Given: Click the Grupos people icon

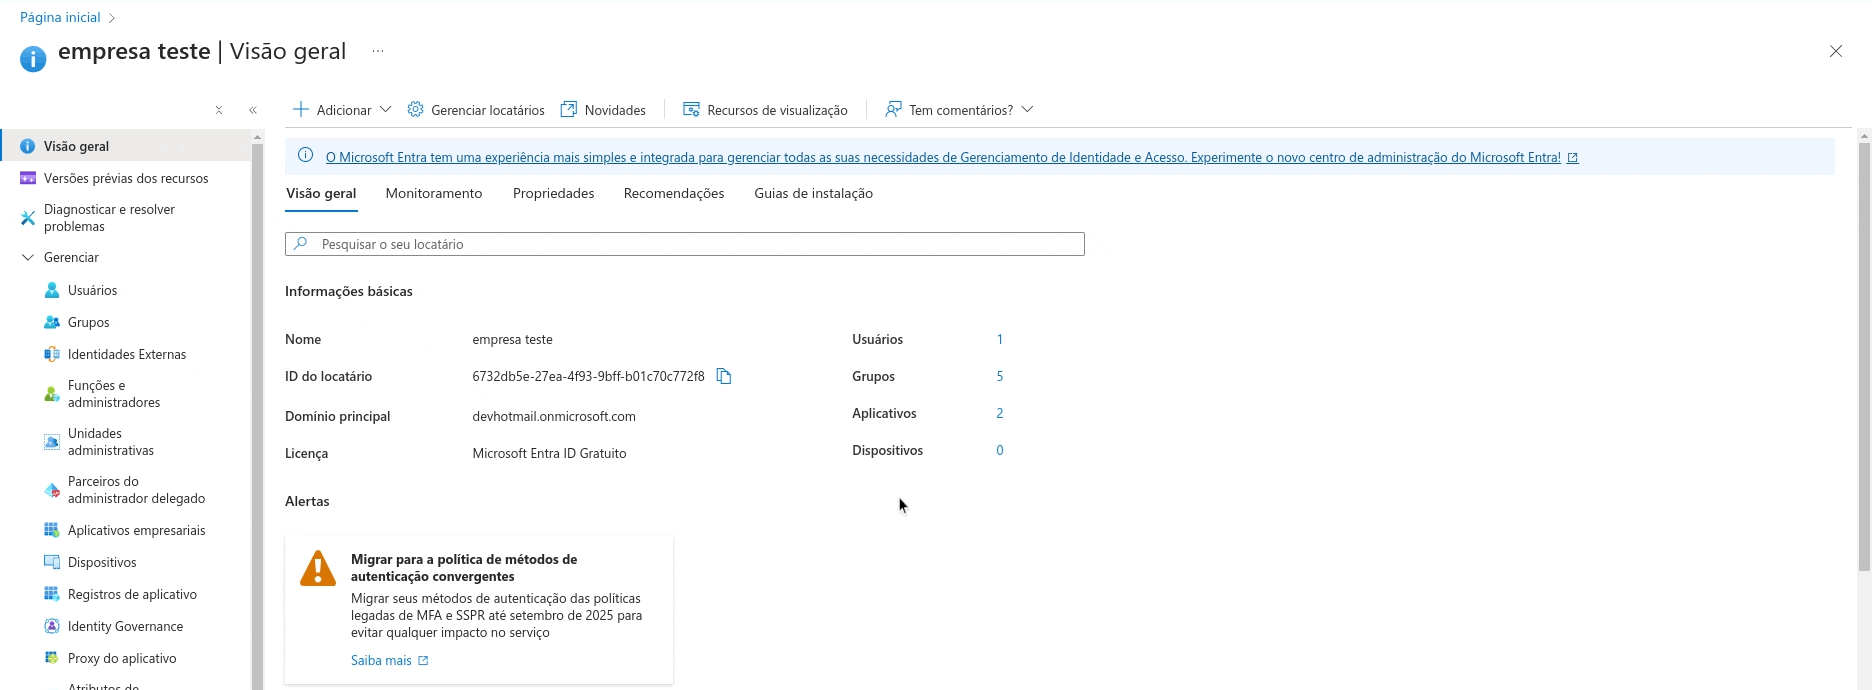Looking at the screenshot, I should click(x=52, y=322).
